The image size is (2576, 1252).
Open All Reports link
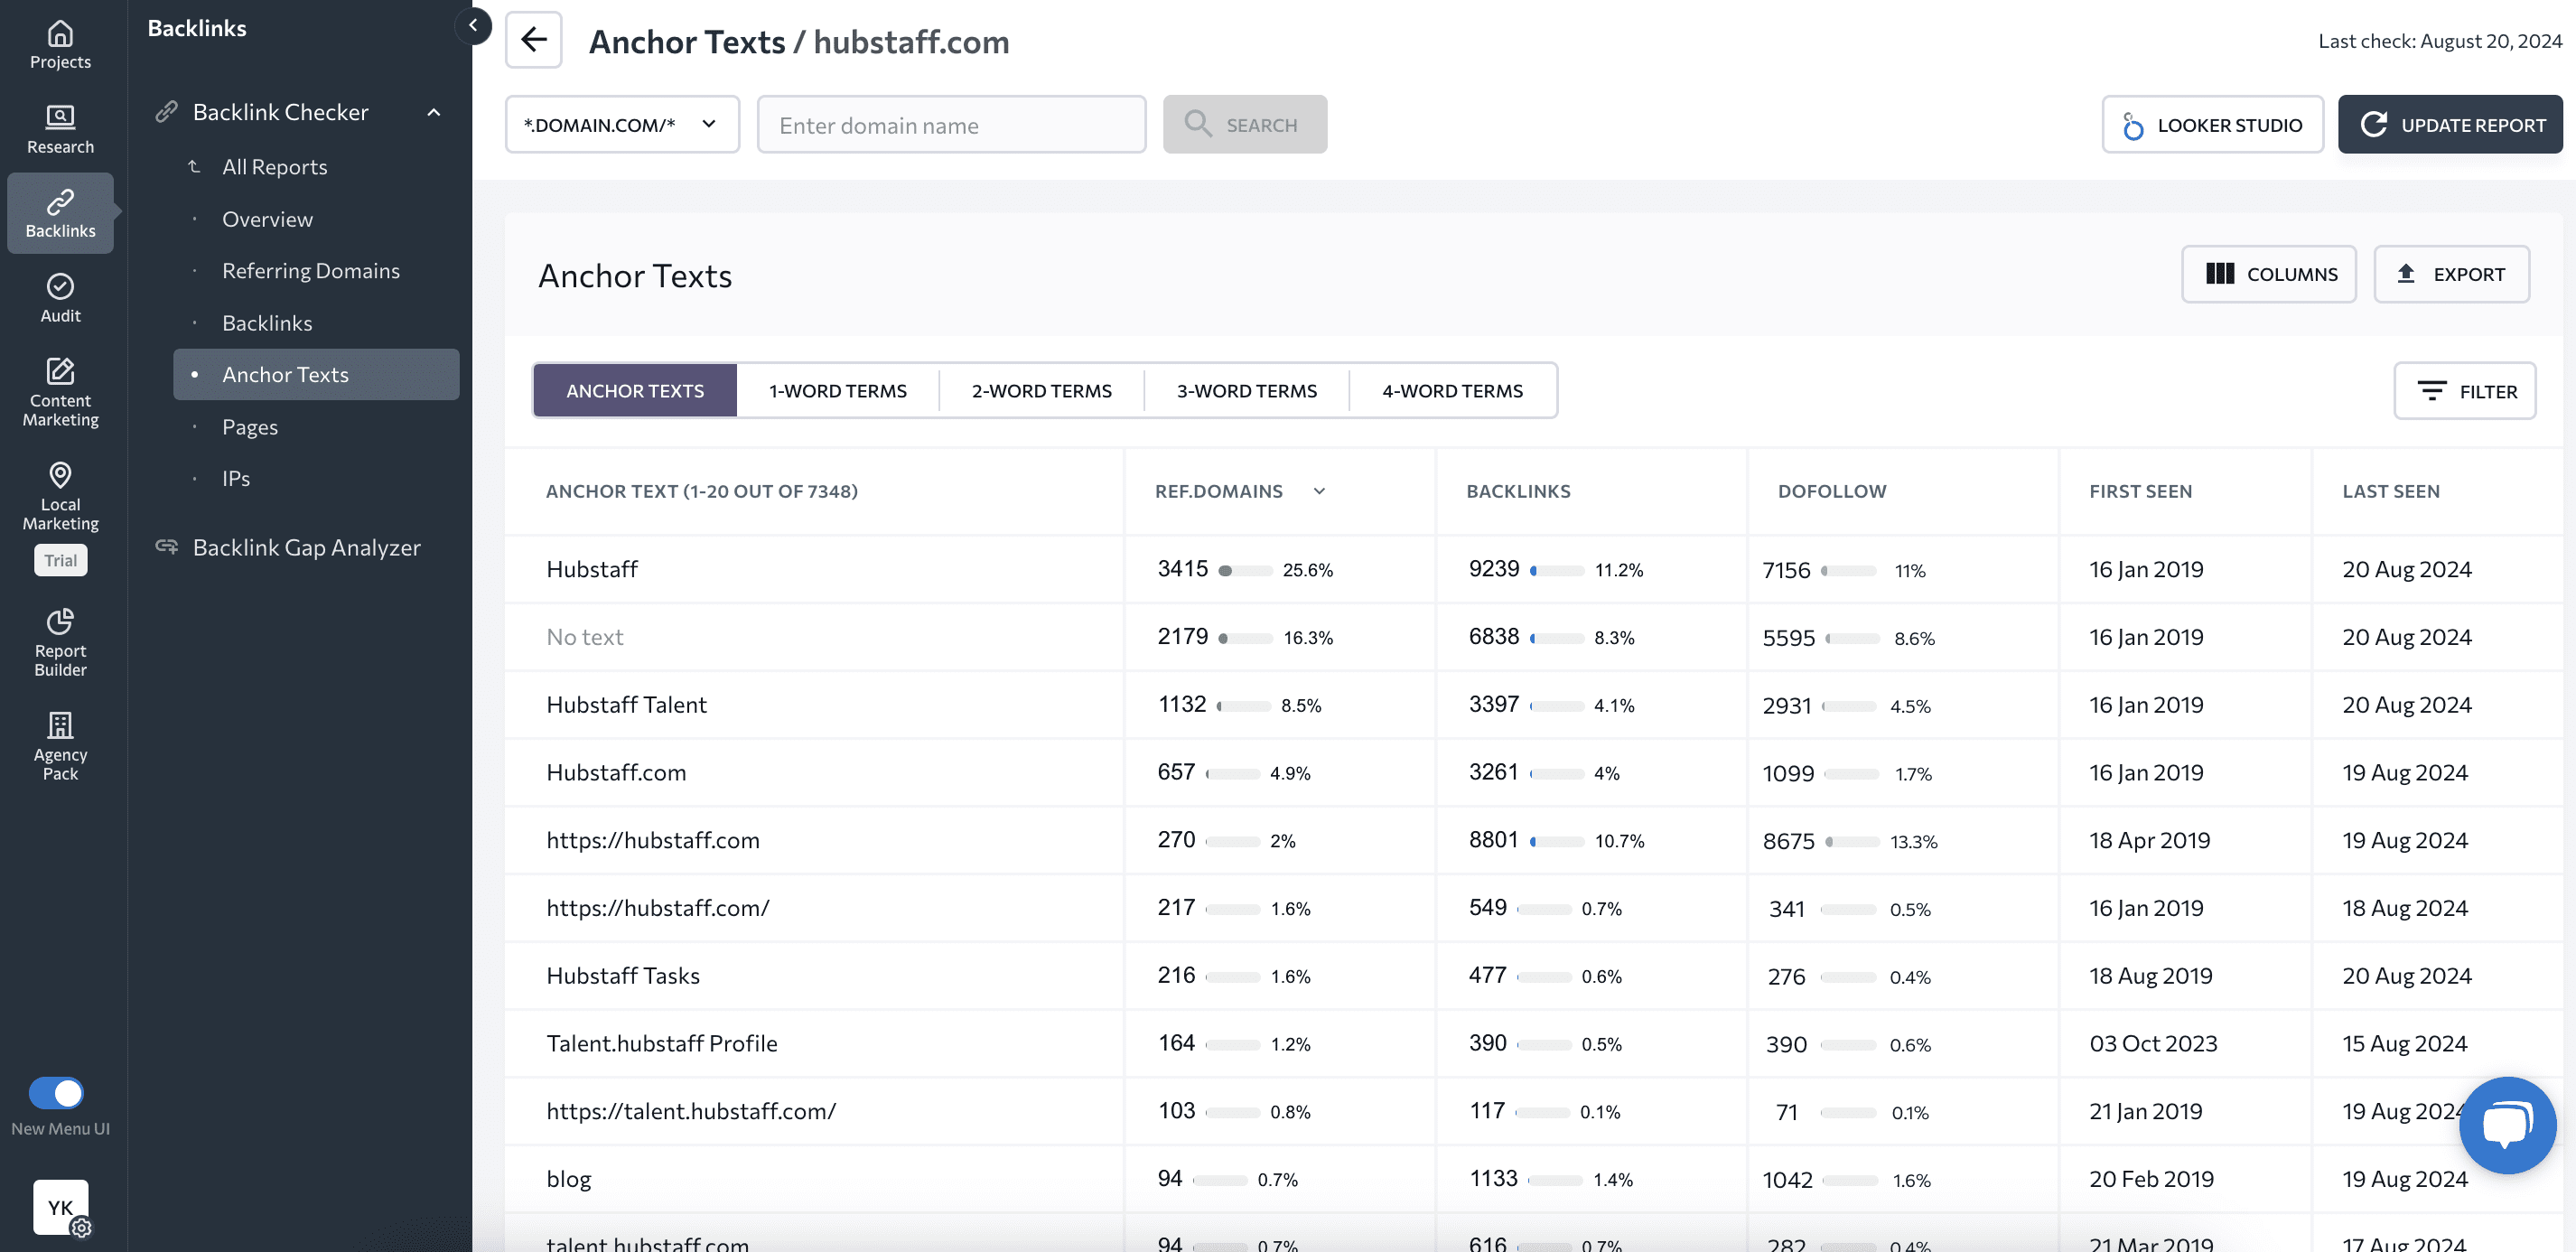point(275,167)
